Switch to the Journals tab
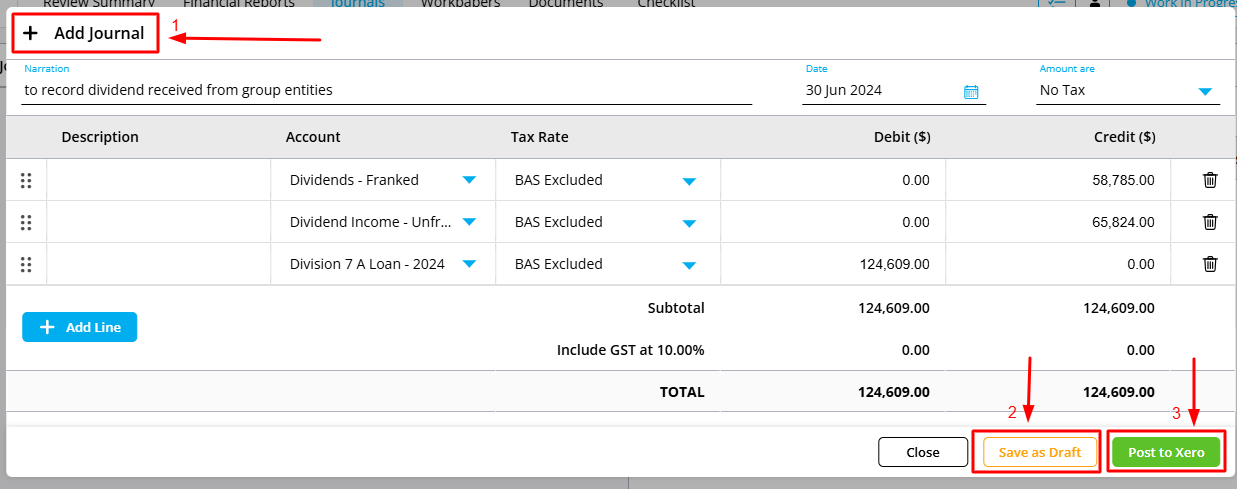The width and height of the screenshot is (1237, 489). tap(358, 4)
